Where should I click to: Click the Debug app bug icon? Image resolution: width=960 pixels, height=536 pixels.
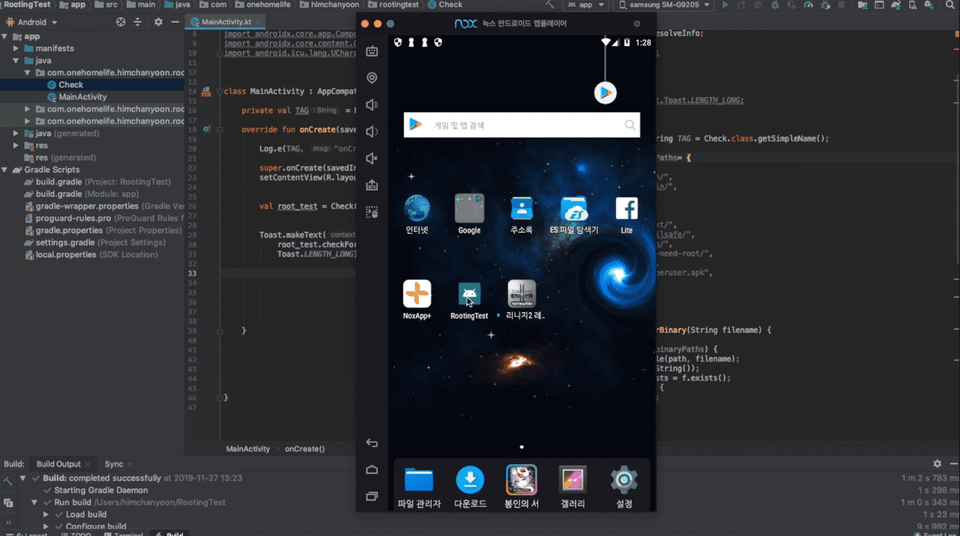coord(774,4)
